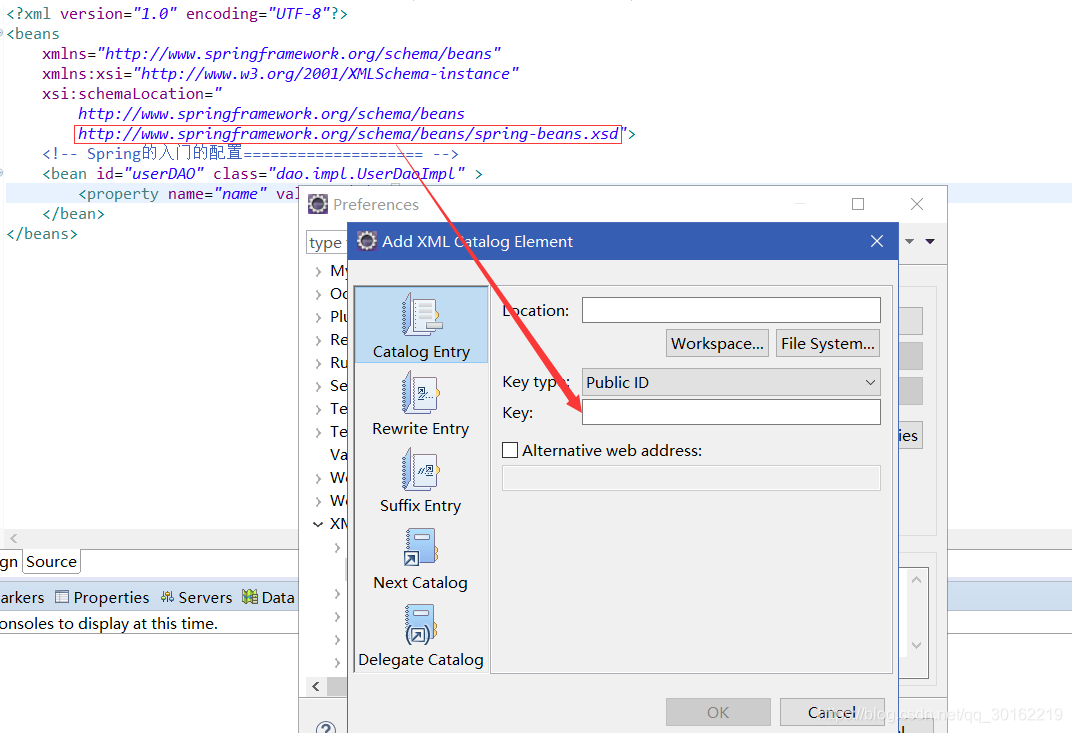Select the Catalog Entry icon
This screenshot has width=1072, height=733.
pyautogui.click(x=421, y=315)
